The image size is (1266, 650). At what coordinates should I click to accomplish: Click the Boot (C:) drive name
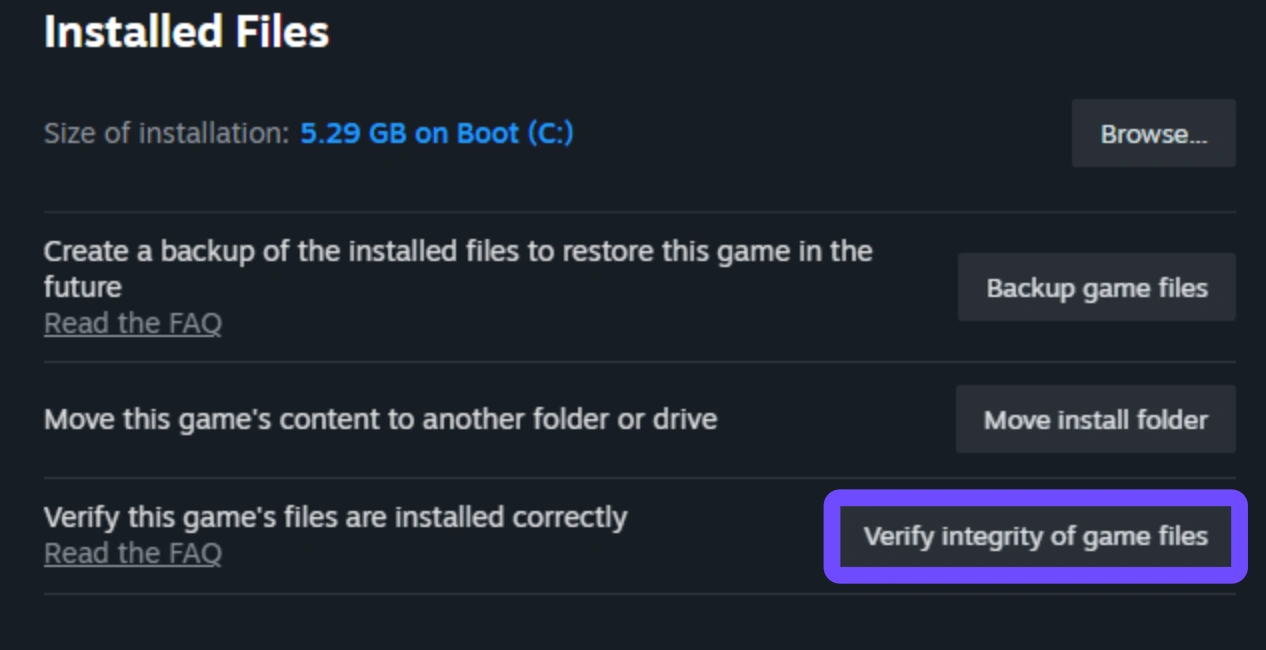(x=515, y=134)
